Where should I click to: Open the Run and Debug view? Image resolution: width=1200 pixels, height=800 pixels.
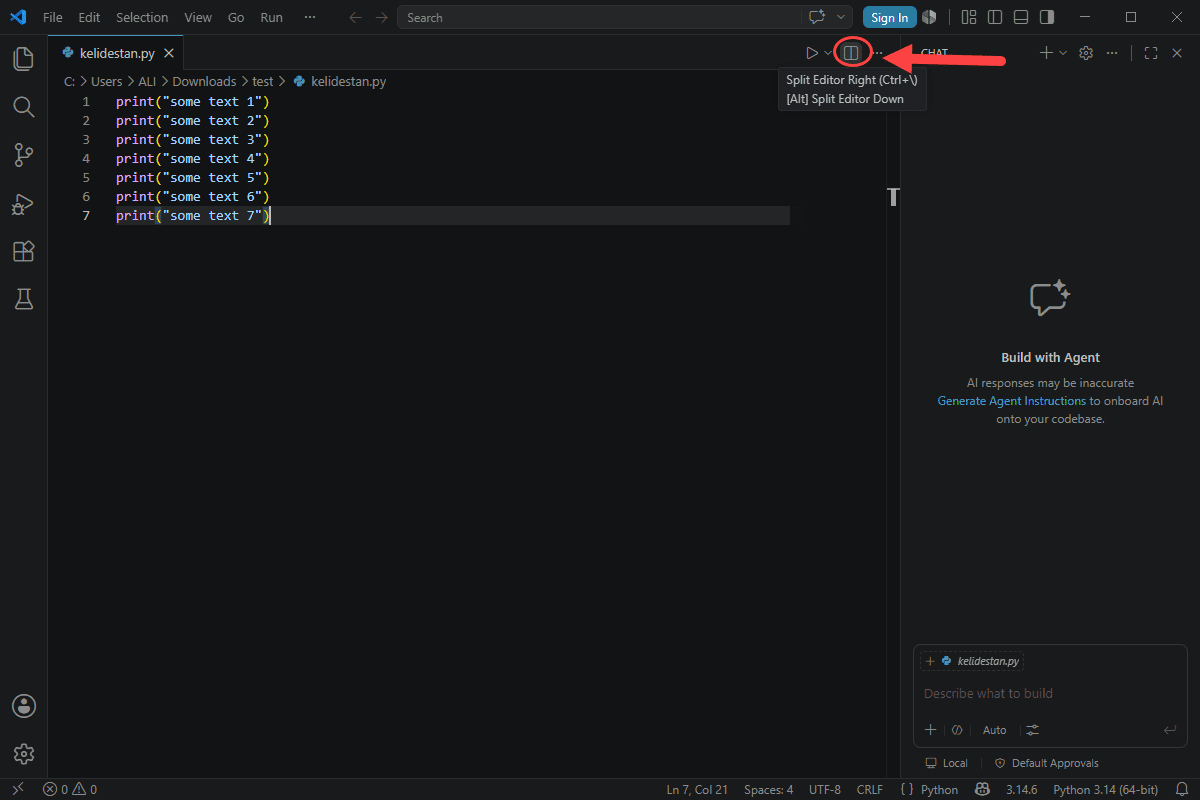[x=24, y=204]
